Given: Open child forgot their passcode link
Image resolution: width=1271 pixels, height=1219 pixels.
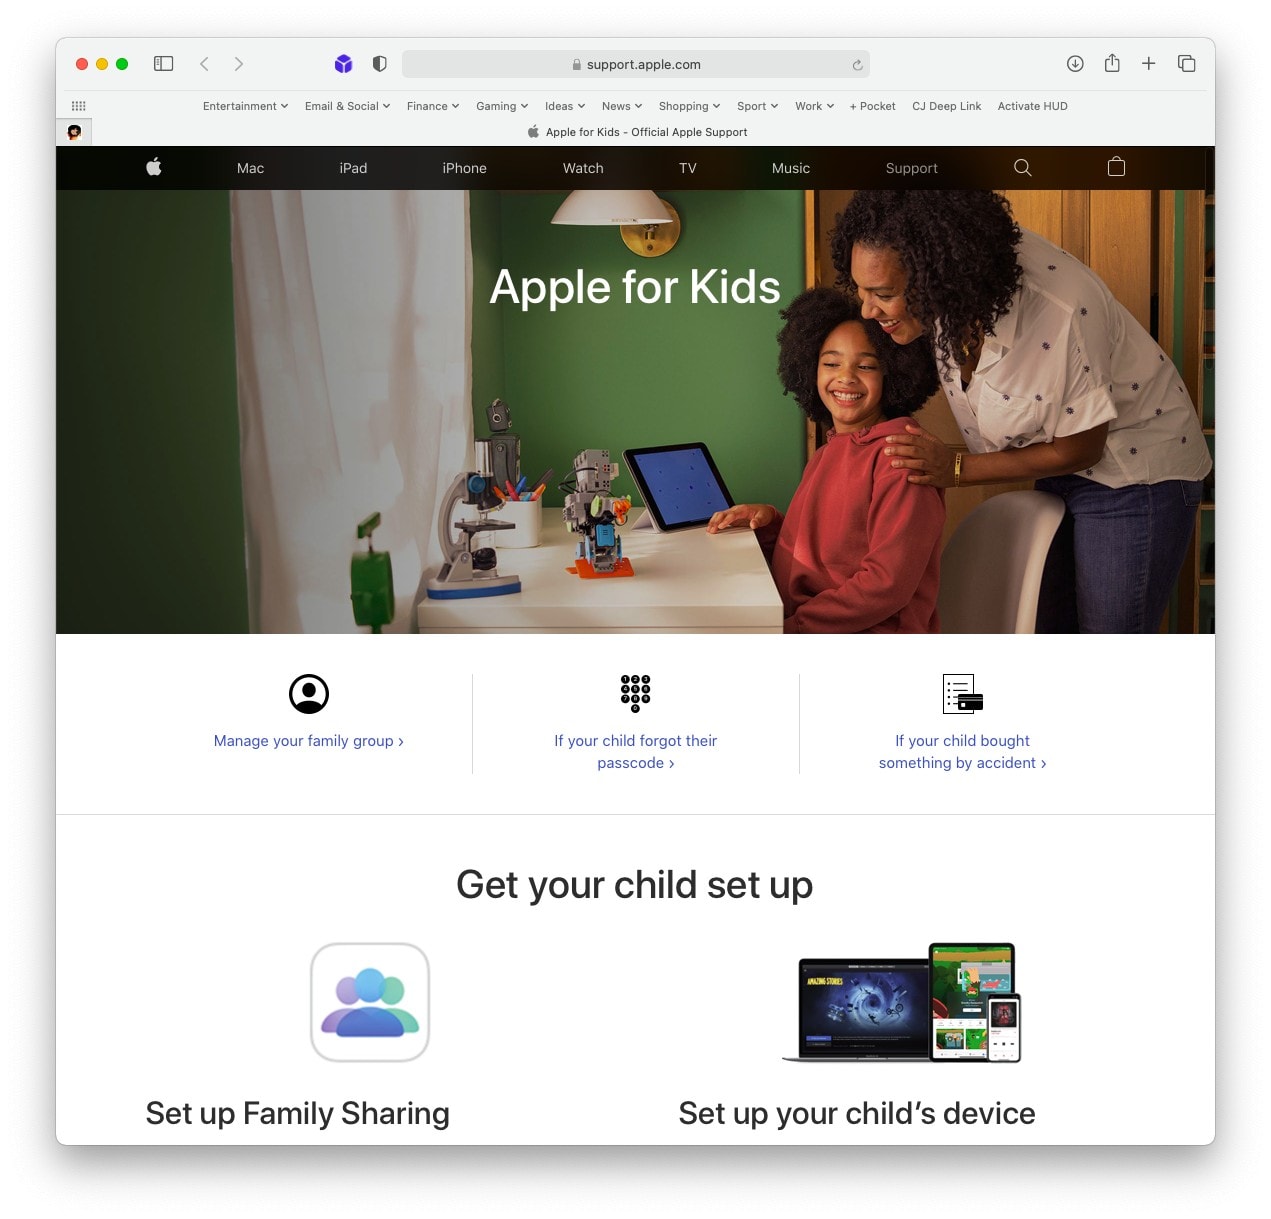Looking at the screenshot, I should pyautogui.click(x=636, y=752).
